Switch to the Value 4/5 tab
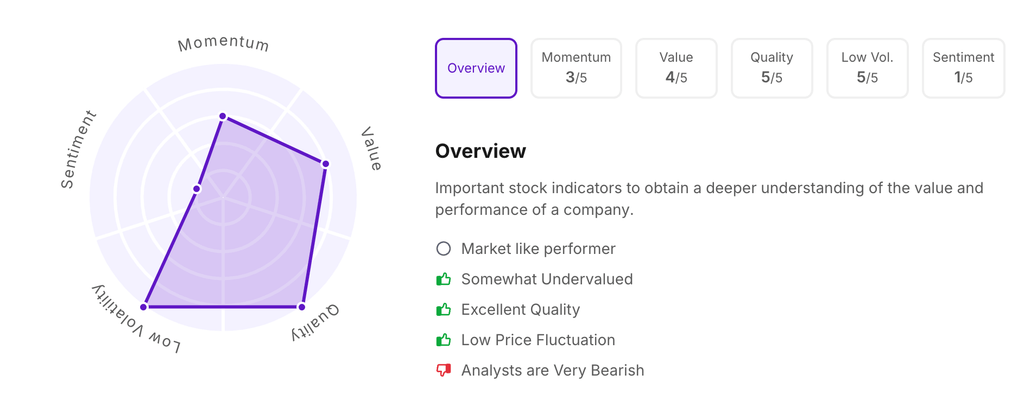Image resolution: width=1024 pixels, height=408 pixels. [x=676, y=68]
